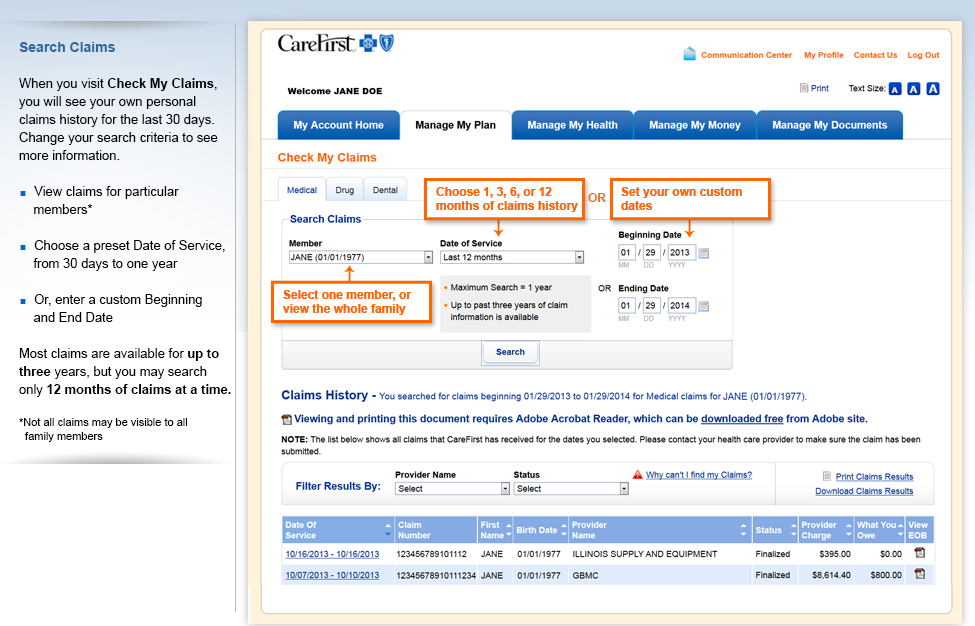The width and height of the screenshot is (975, 626).
Task: Sort claims by First Name column arrows
Action: (x=509, y=530)
